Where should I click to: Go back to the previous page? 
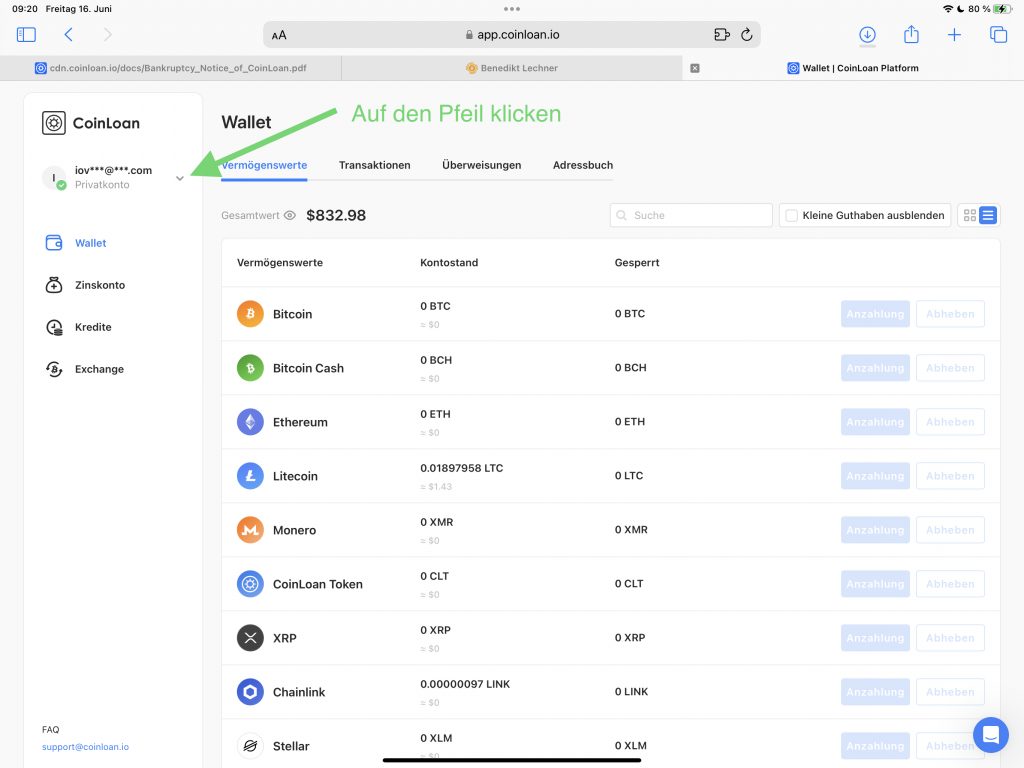tap(68, 35)
